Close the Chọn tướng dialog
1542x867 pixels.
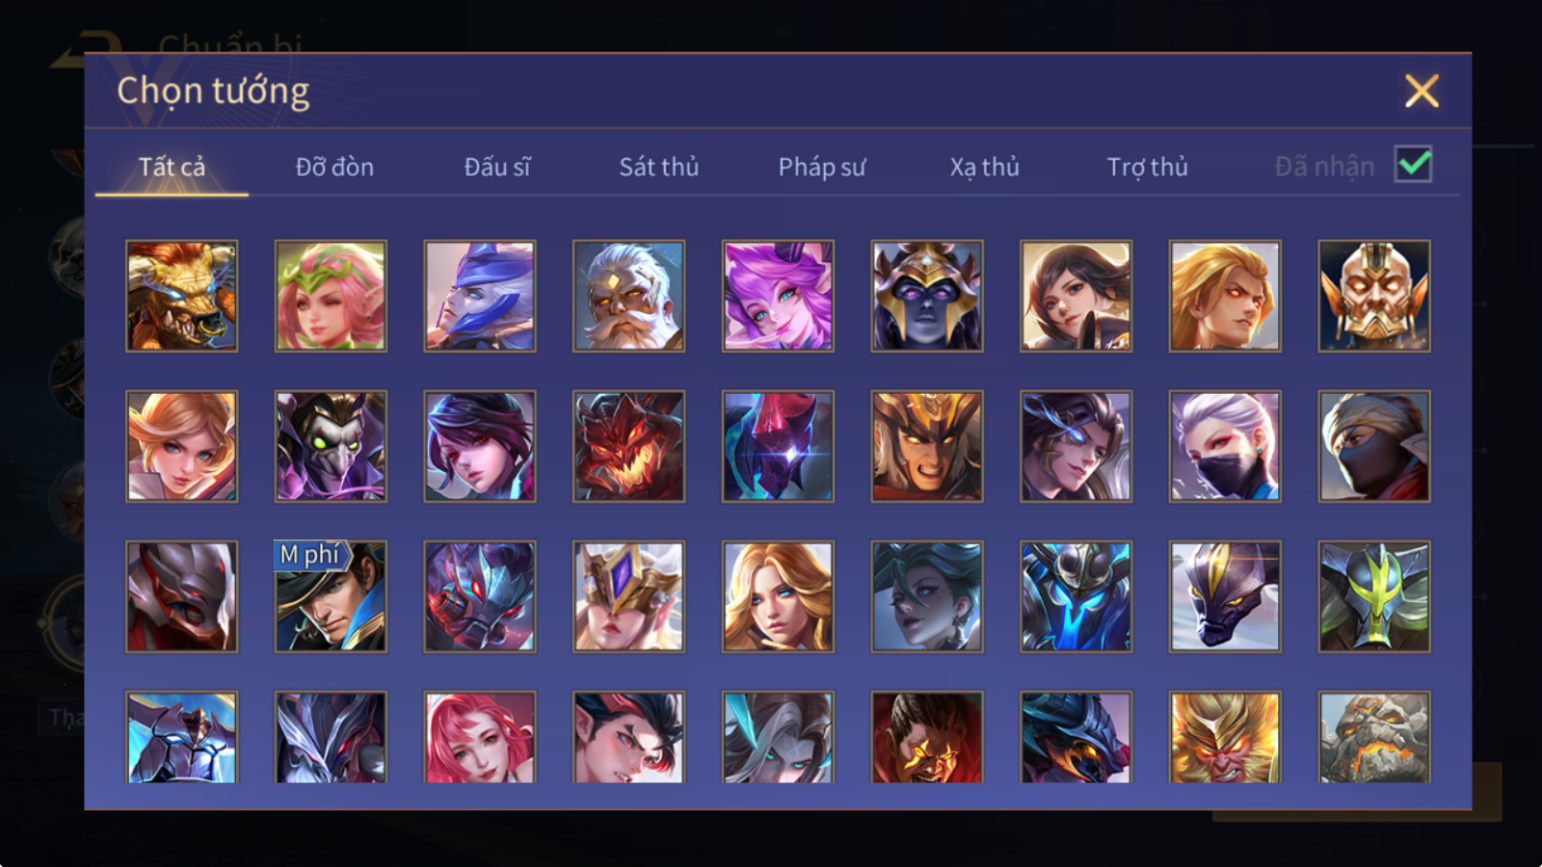coord(1421,91)
